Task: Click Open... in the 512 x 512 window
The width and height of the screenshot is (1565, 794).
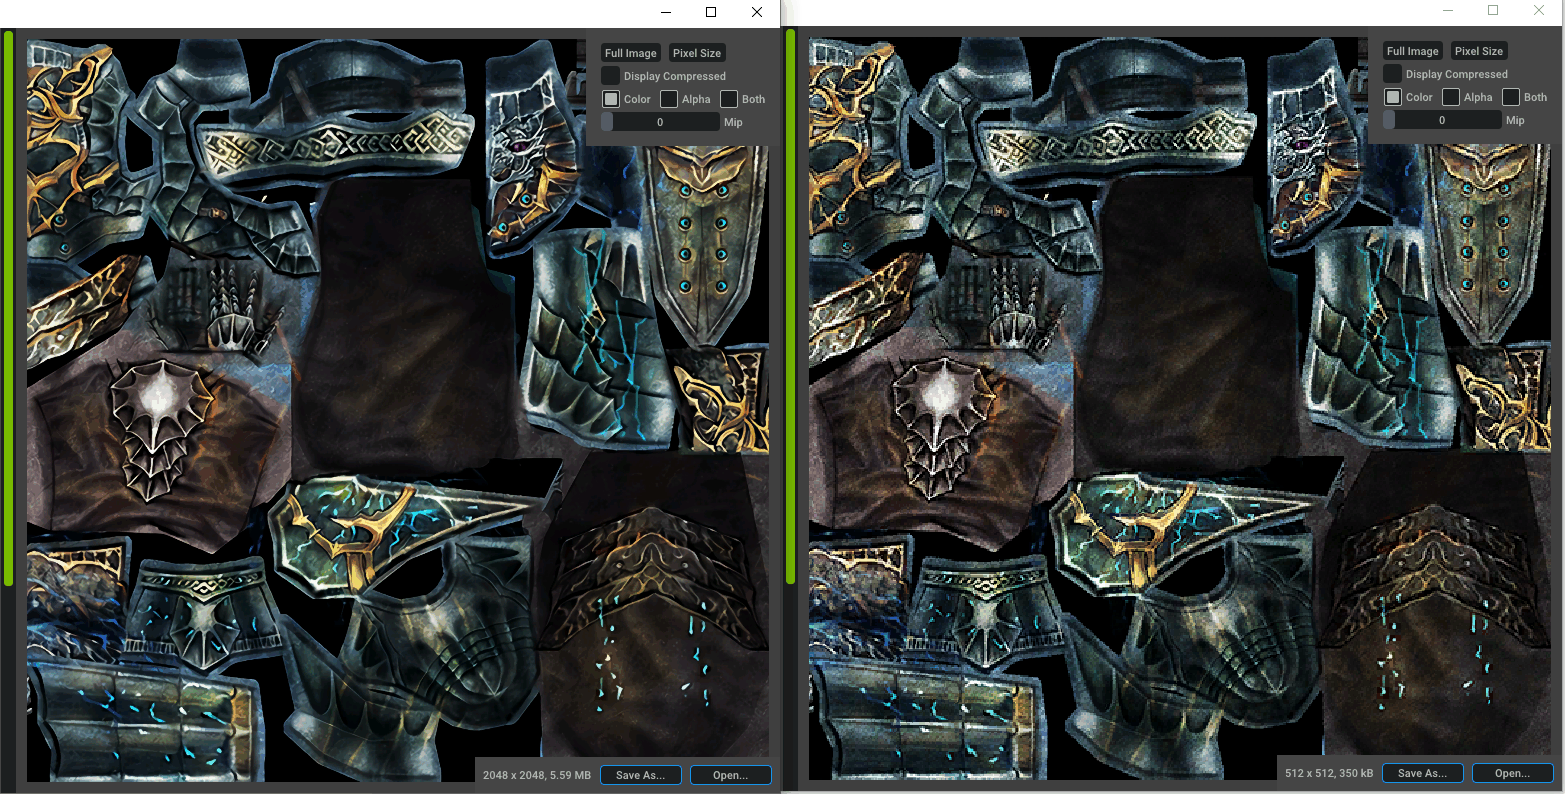Action: point(1512,773)
